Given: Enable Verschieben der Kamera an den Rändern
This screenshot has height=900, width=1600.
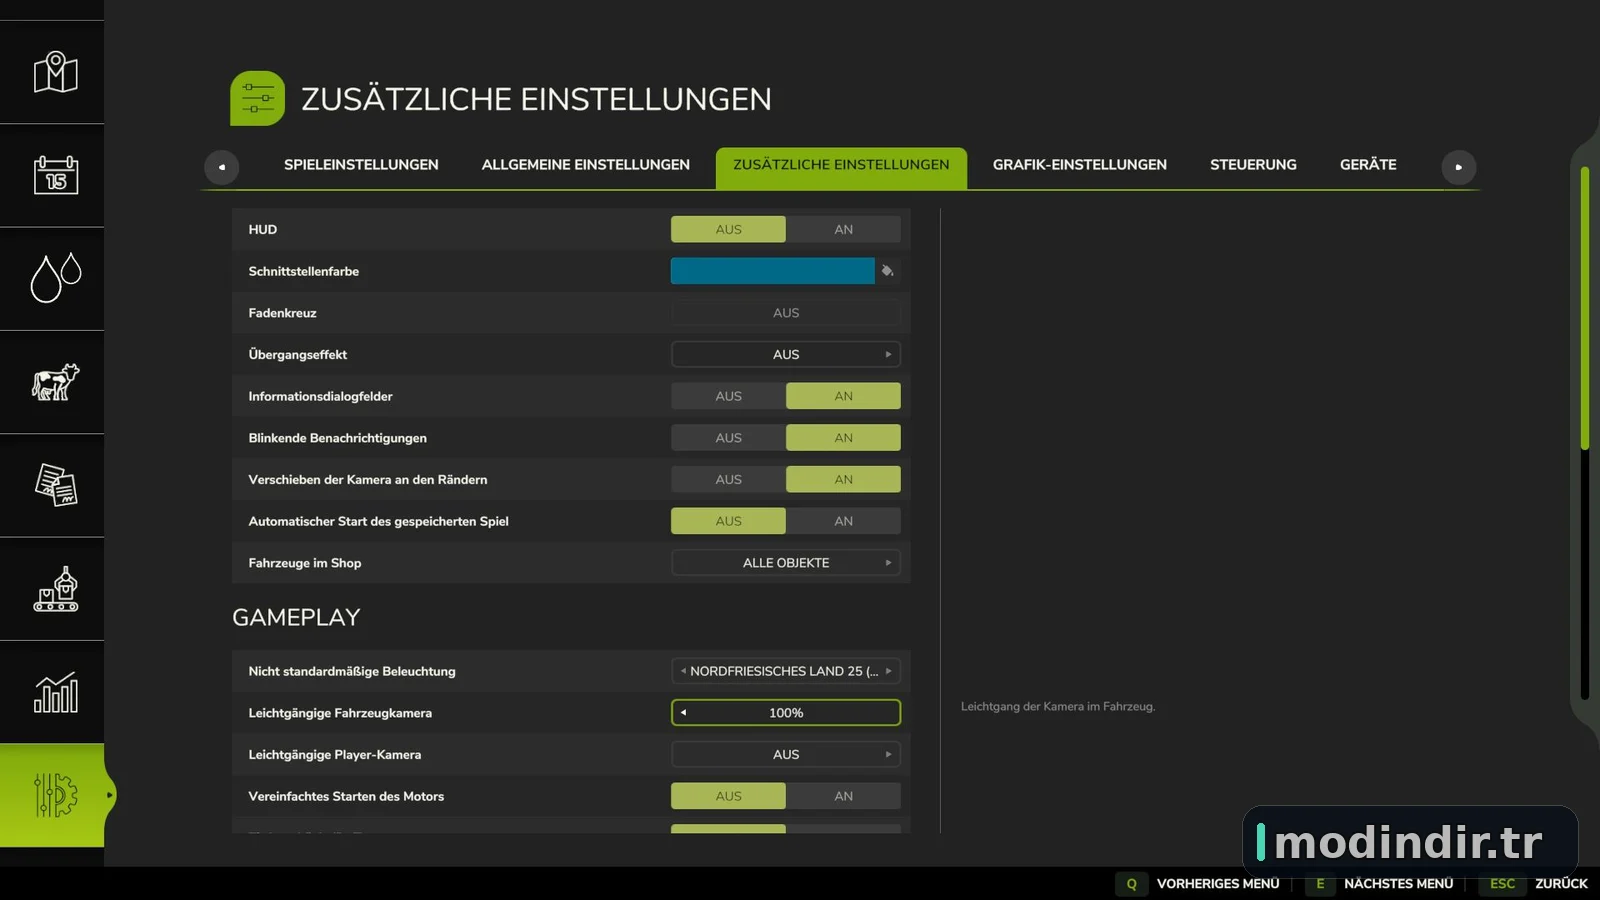Looking at the screenshot, I should point(843,479).
